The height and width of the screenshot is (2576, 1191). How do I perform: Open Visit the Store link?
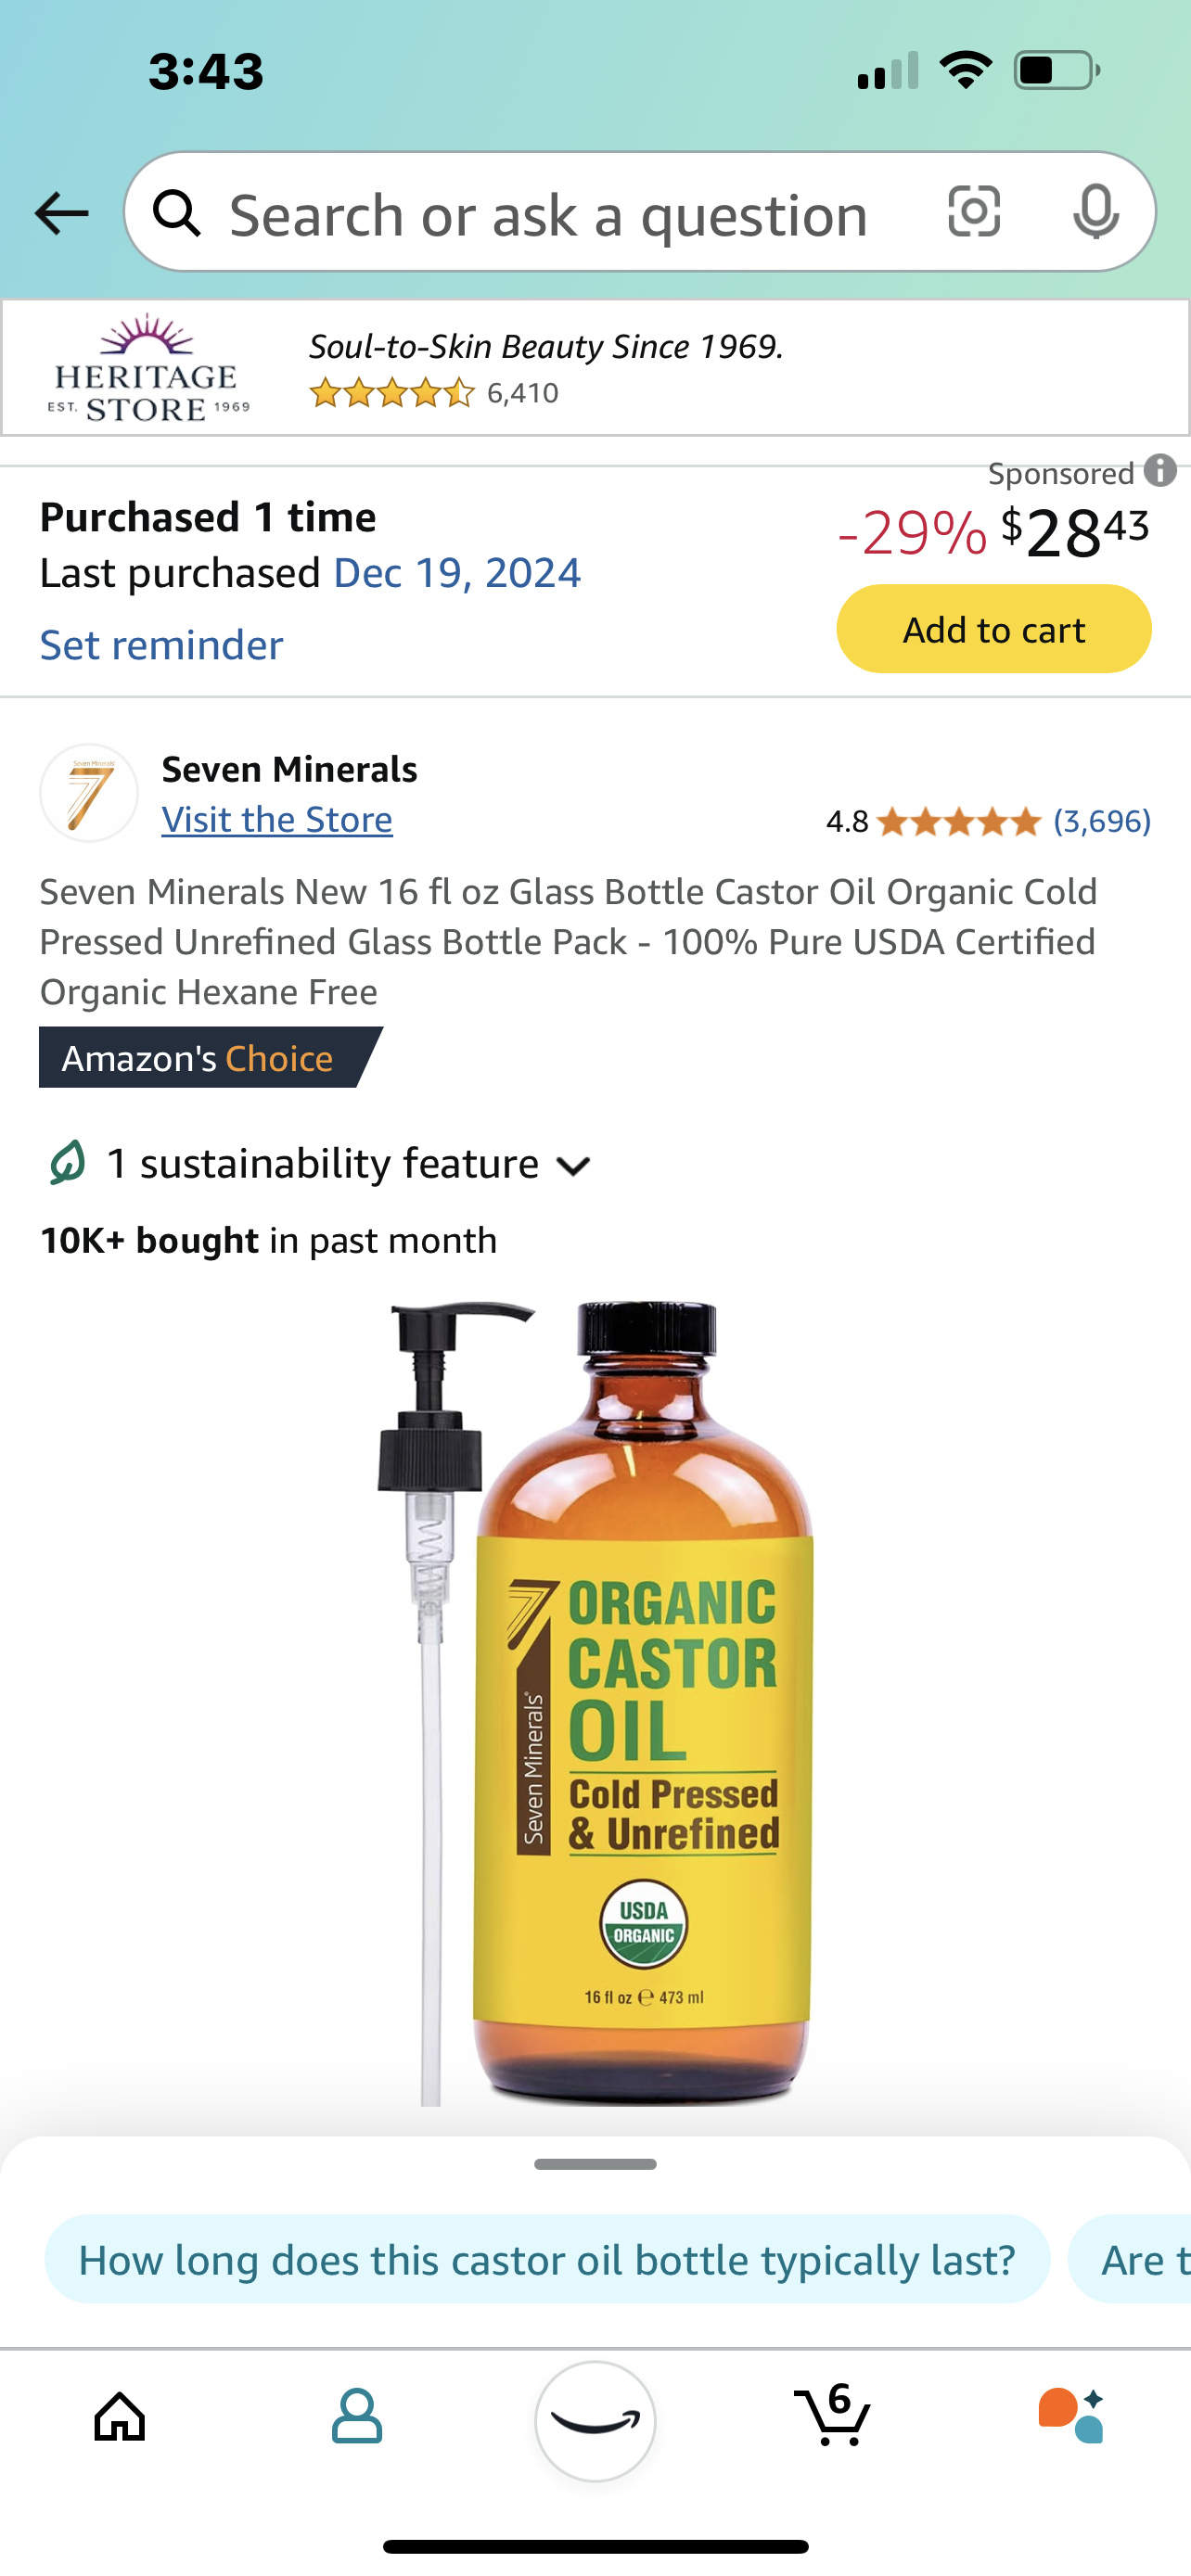277,820
